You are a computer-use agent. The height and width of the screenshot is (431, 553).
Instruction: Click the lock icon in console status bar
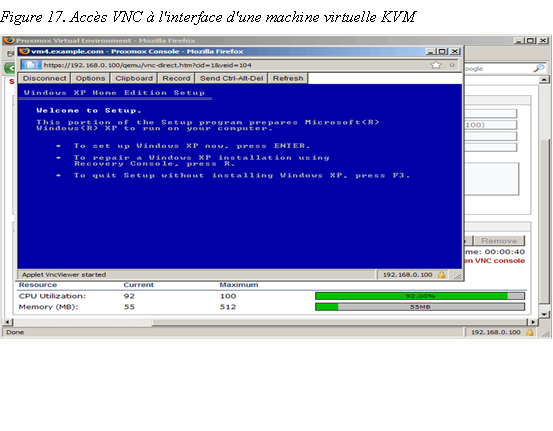(x=442, y=275)
